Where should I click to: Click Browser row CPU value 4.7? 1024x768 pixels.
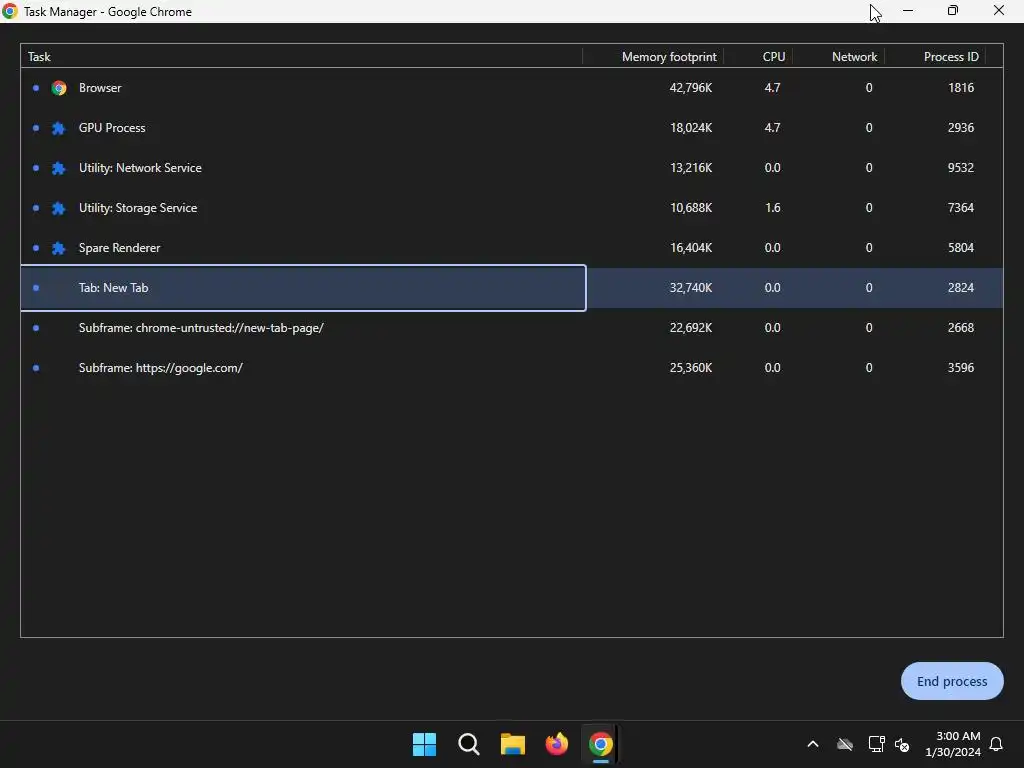(x=773, y=88)
